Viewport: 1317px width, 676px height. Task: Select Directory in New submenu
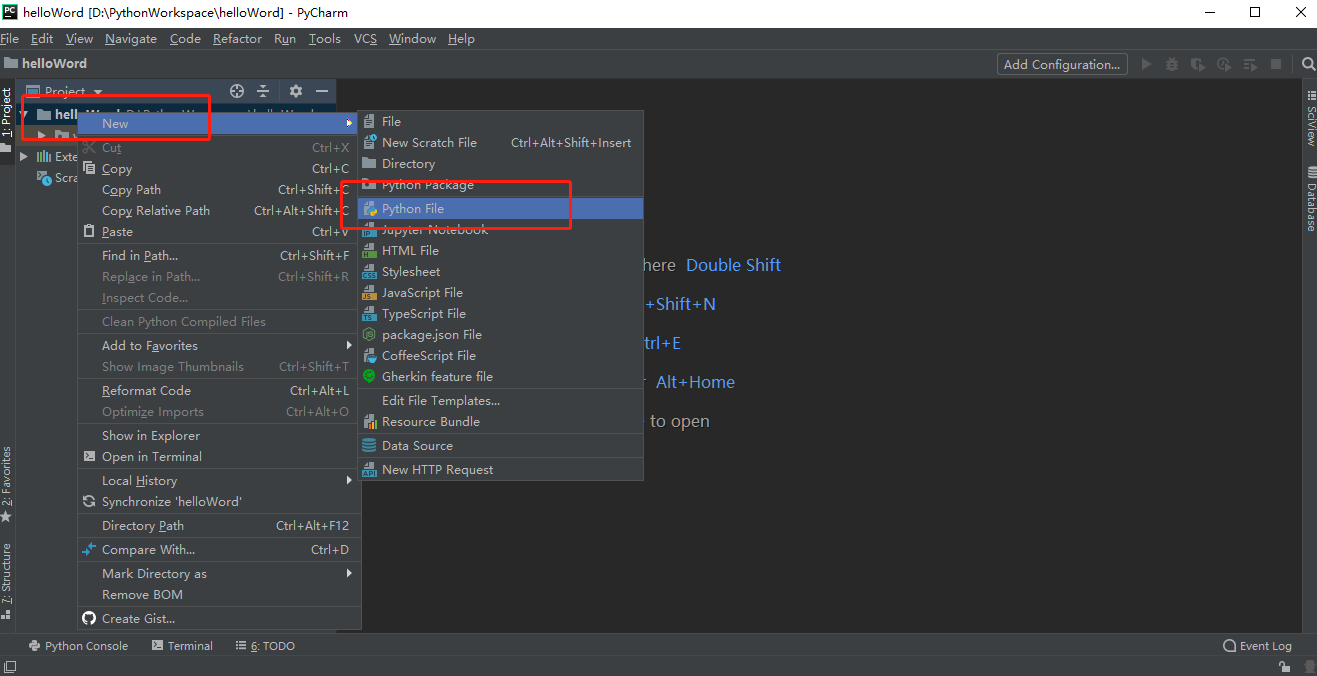[501, 163]
